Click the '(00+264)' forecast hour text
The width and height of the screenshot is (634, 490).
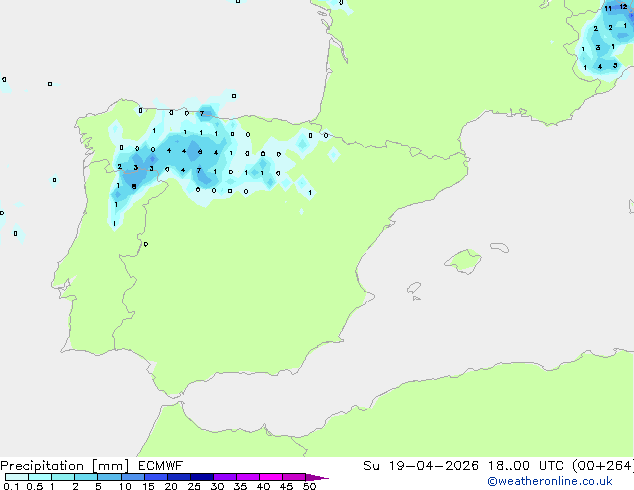tap(603, 466)
